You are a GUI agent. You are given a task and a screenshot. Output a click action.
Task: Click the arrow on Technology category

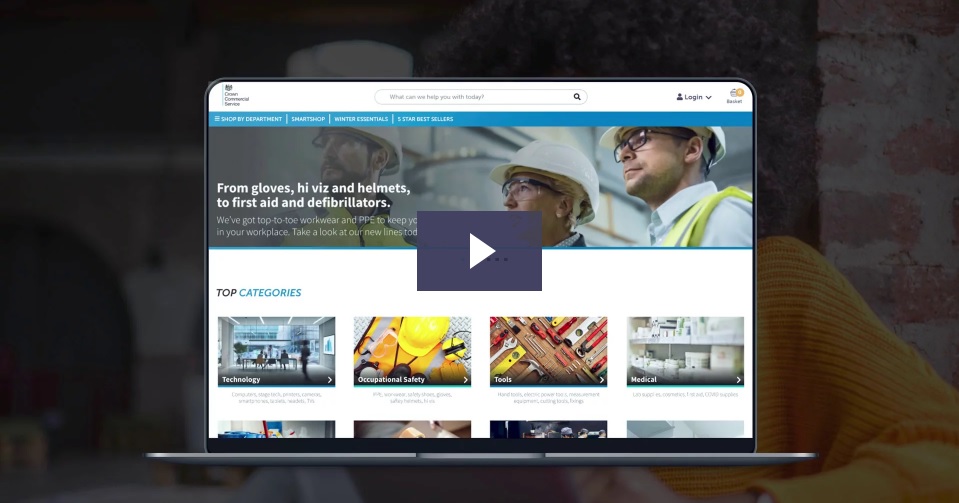point(330,380)
